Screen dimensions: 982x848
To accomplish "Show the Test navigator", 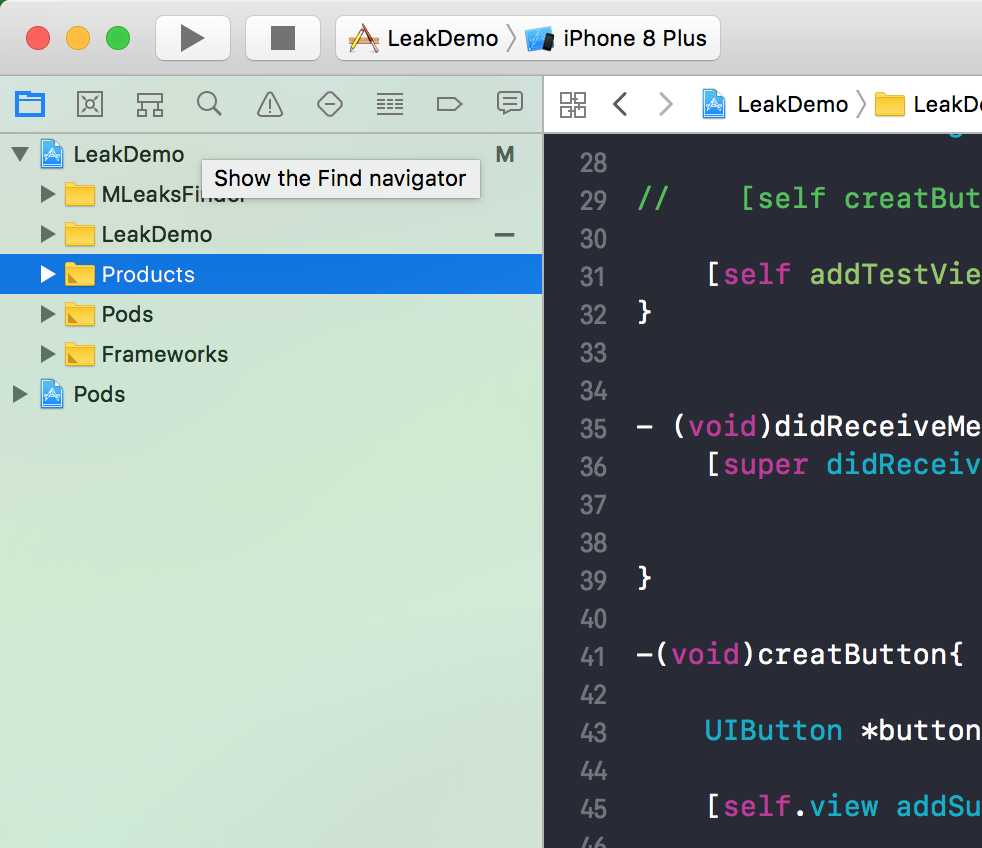I will point(330,104).
